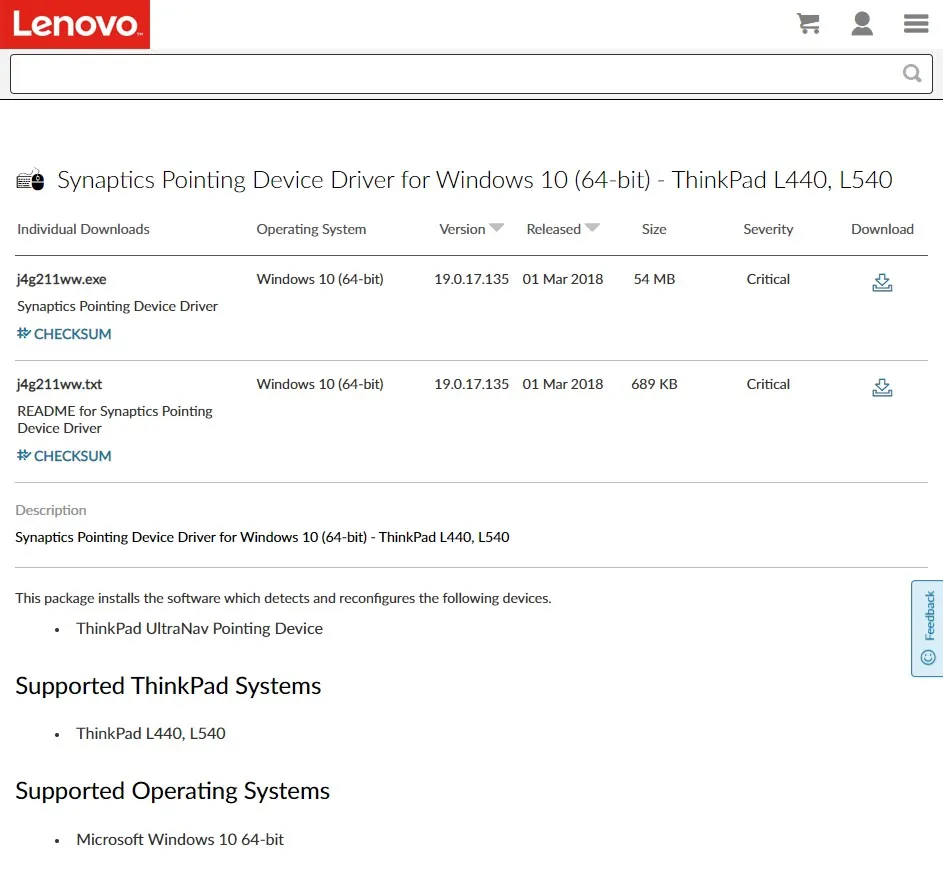Click ThinkPad UltraNav Pointing Device item
943x873 pixels.
coord(199,628)
